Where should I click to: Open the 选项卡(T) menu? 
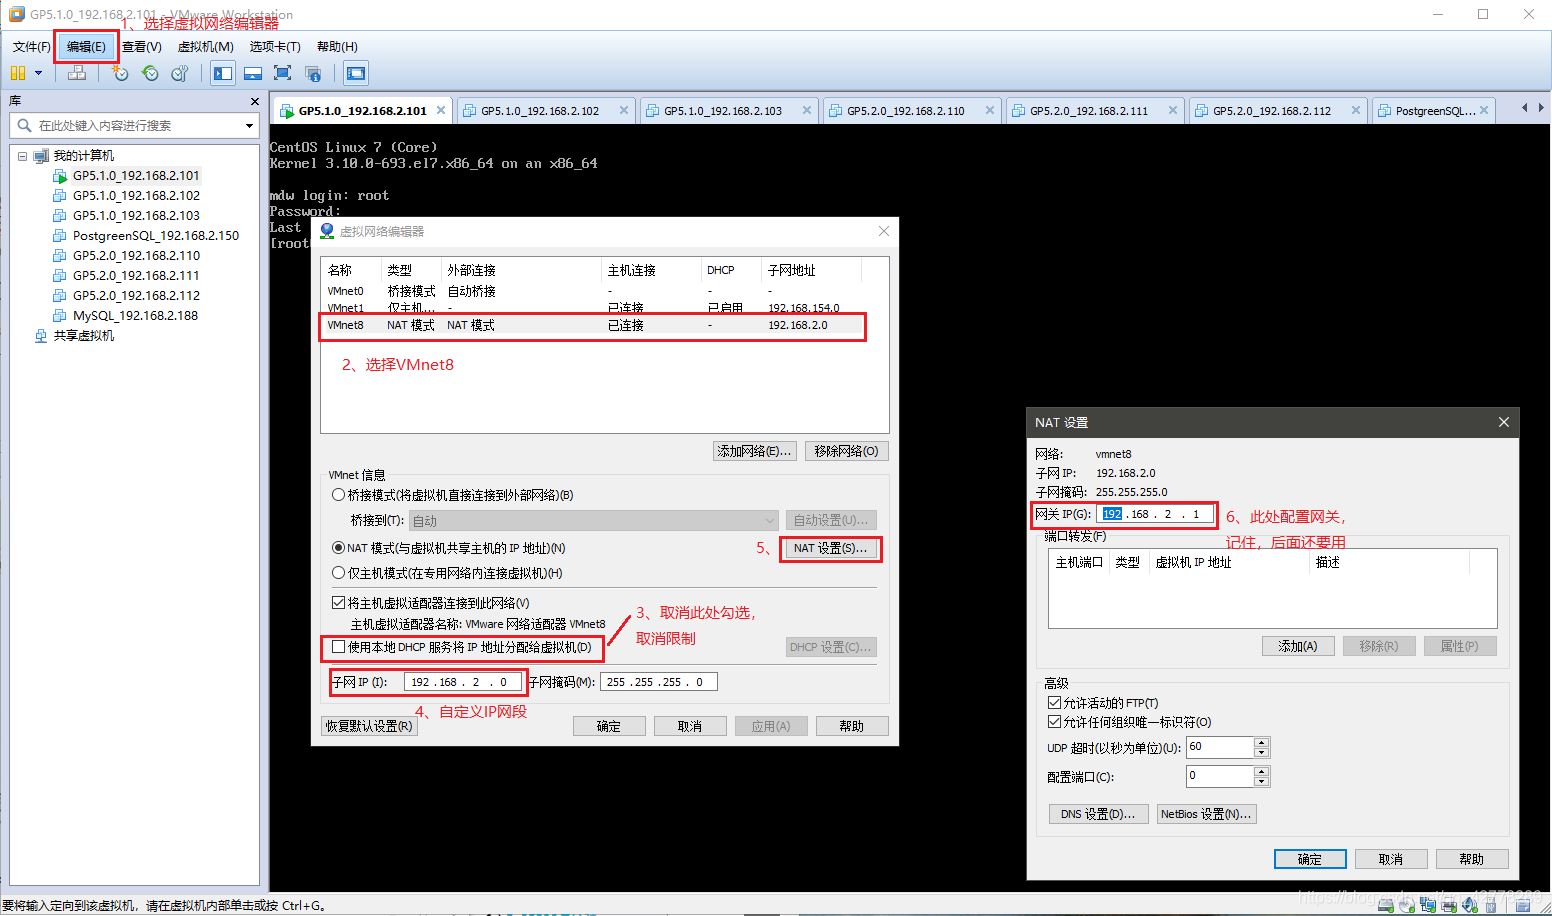tap(275, 47)
